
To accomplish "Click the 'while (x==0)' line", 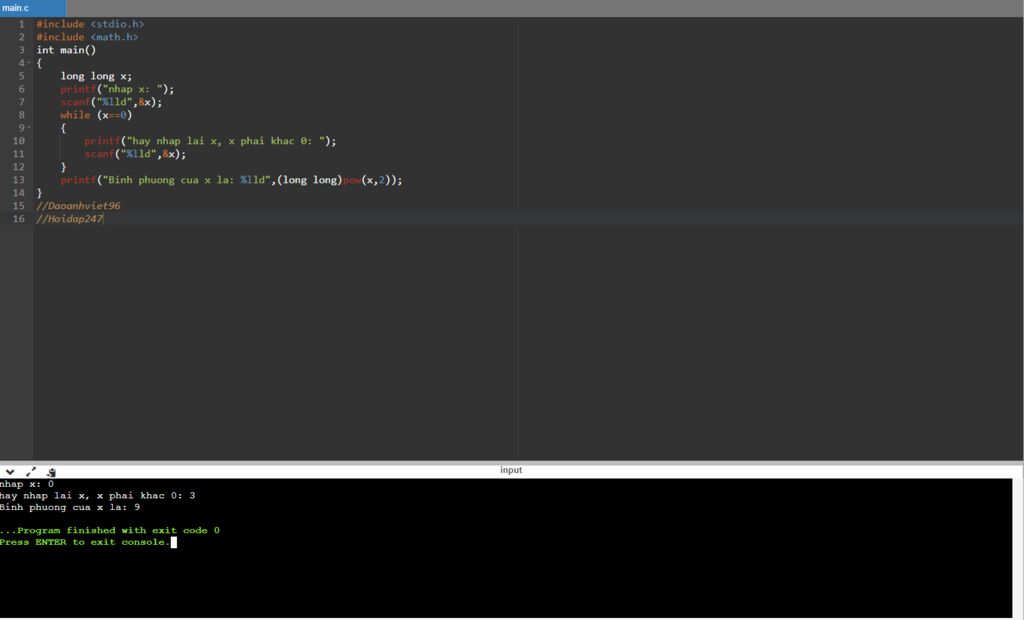I will click(96, 115).
